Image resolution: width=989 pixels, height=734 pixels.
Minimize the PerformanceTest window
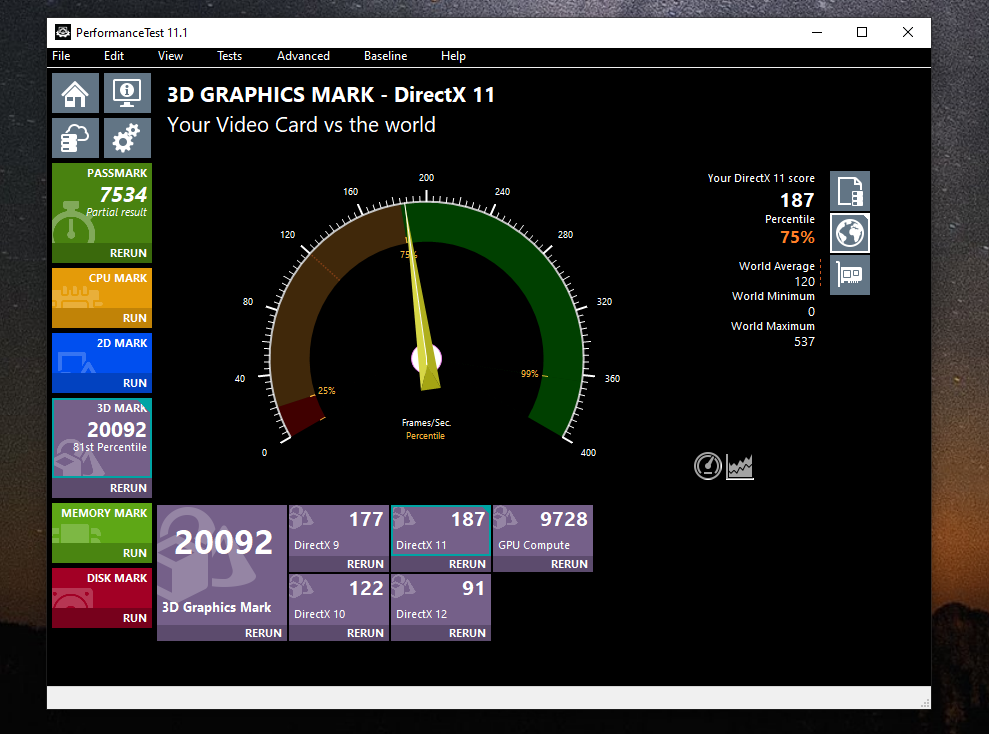817,32
